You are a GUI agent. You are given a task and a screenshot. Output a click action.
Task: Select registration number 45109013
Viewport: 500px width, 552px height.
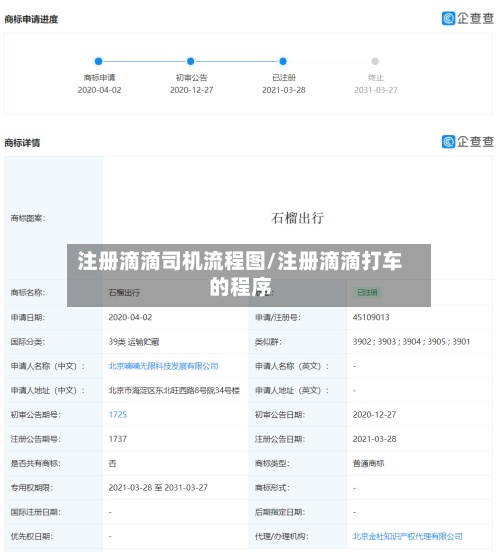[x=371, y=318]
